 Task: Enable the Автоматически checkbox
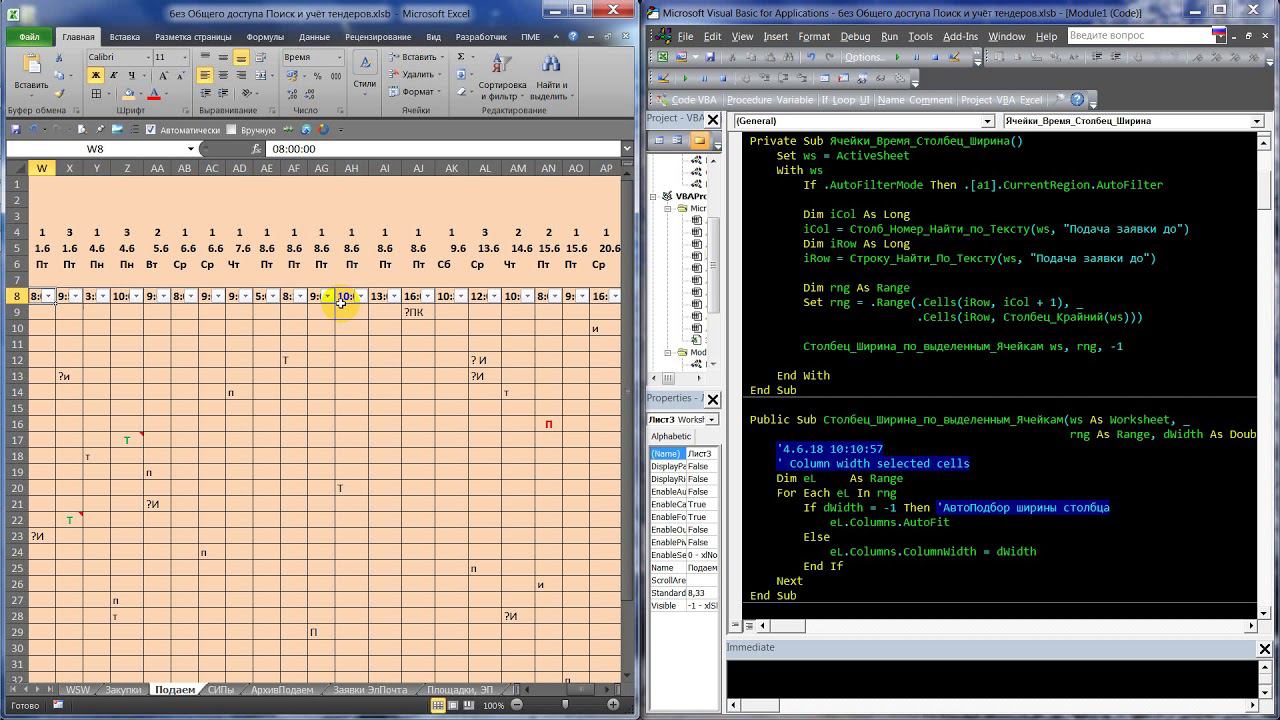(x=151, y=130)
